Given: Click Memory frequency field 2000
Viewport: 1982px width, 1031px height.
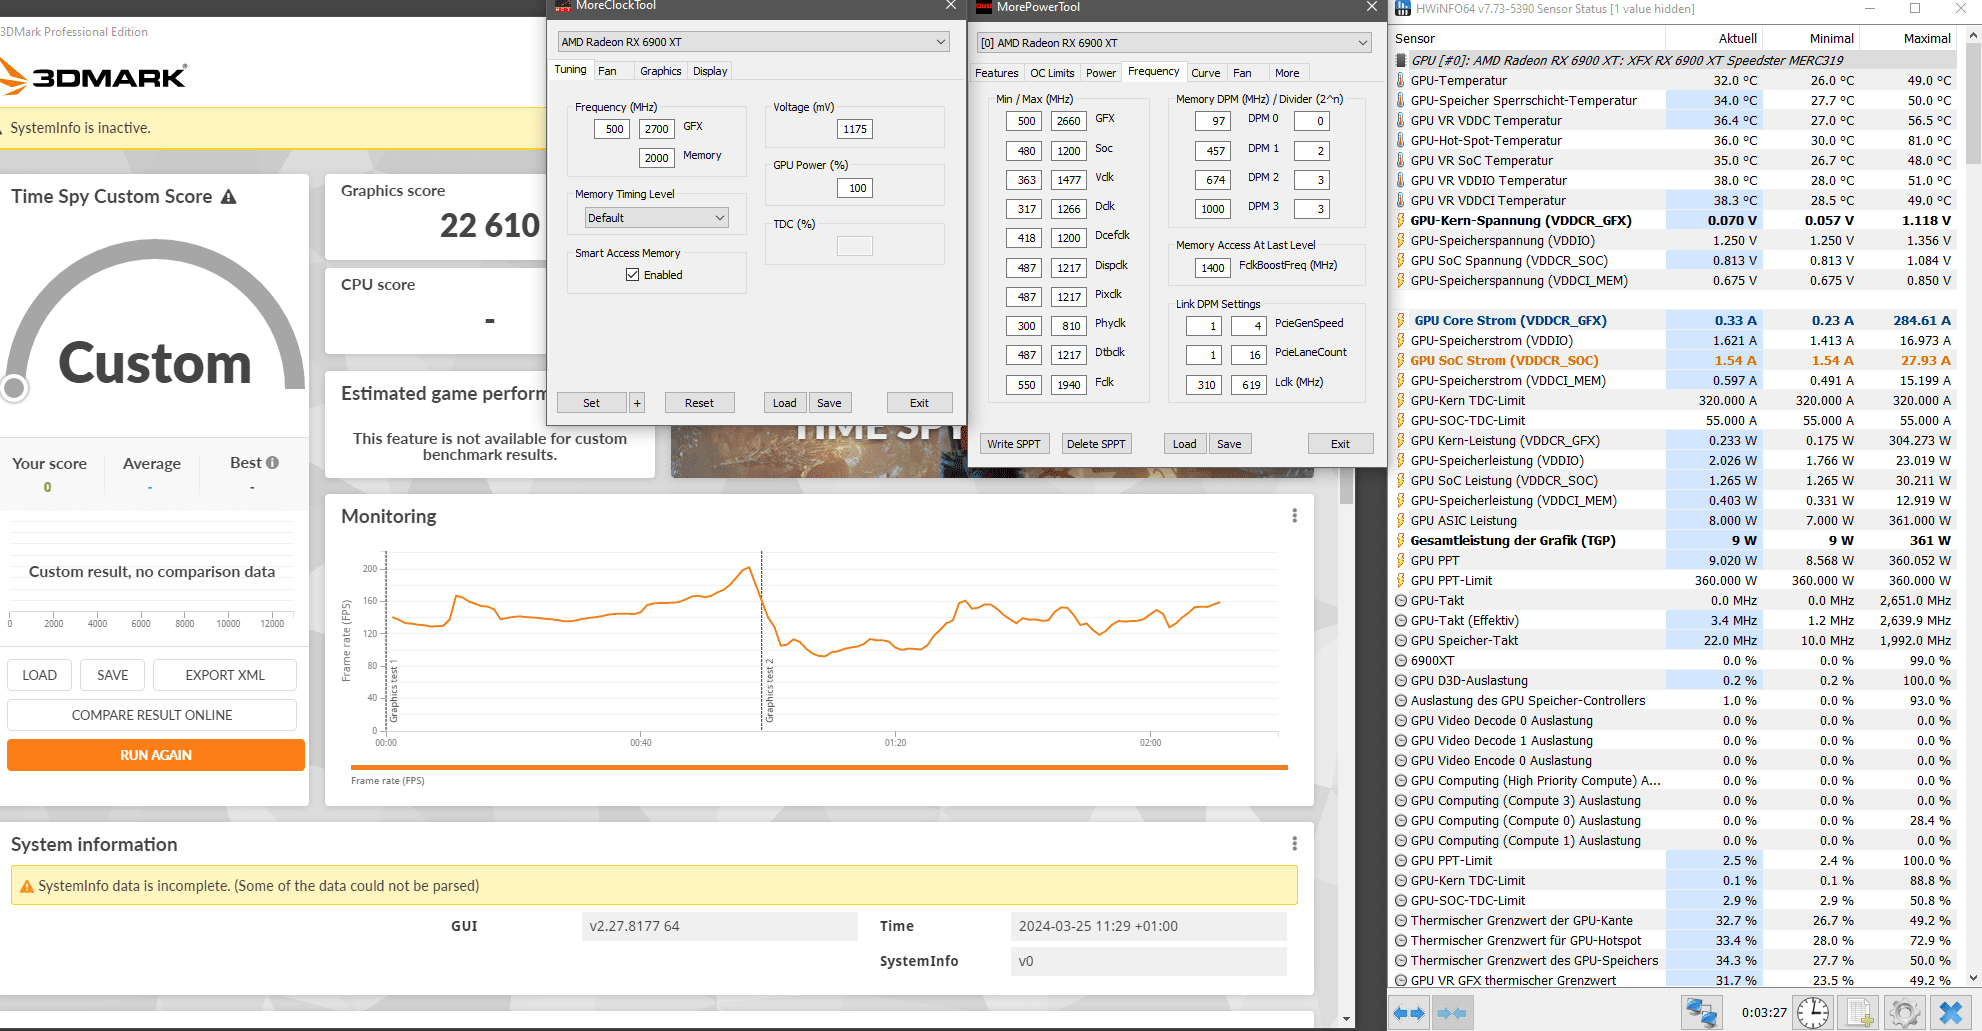Looking at the screenshot, I should (657, 158).
